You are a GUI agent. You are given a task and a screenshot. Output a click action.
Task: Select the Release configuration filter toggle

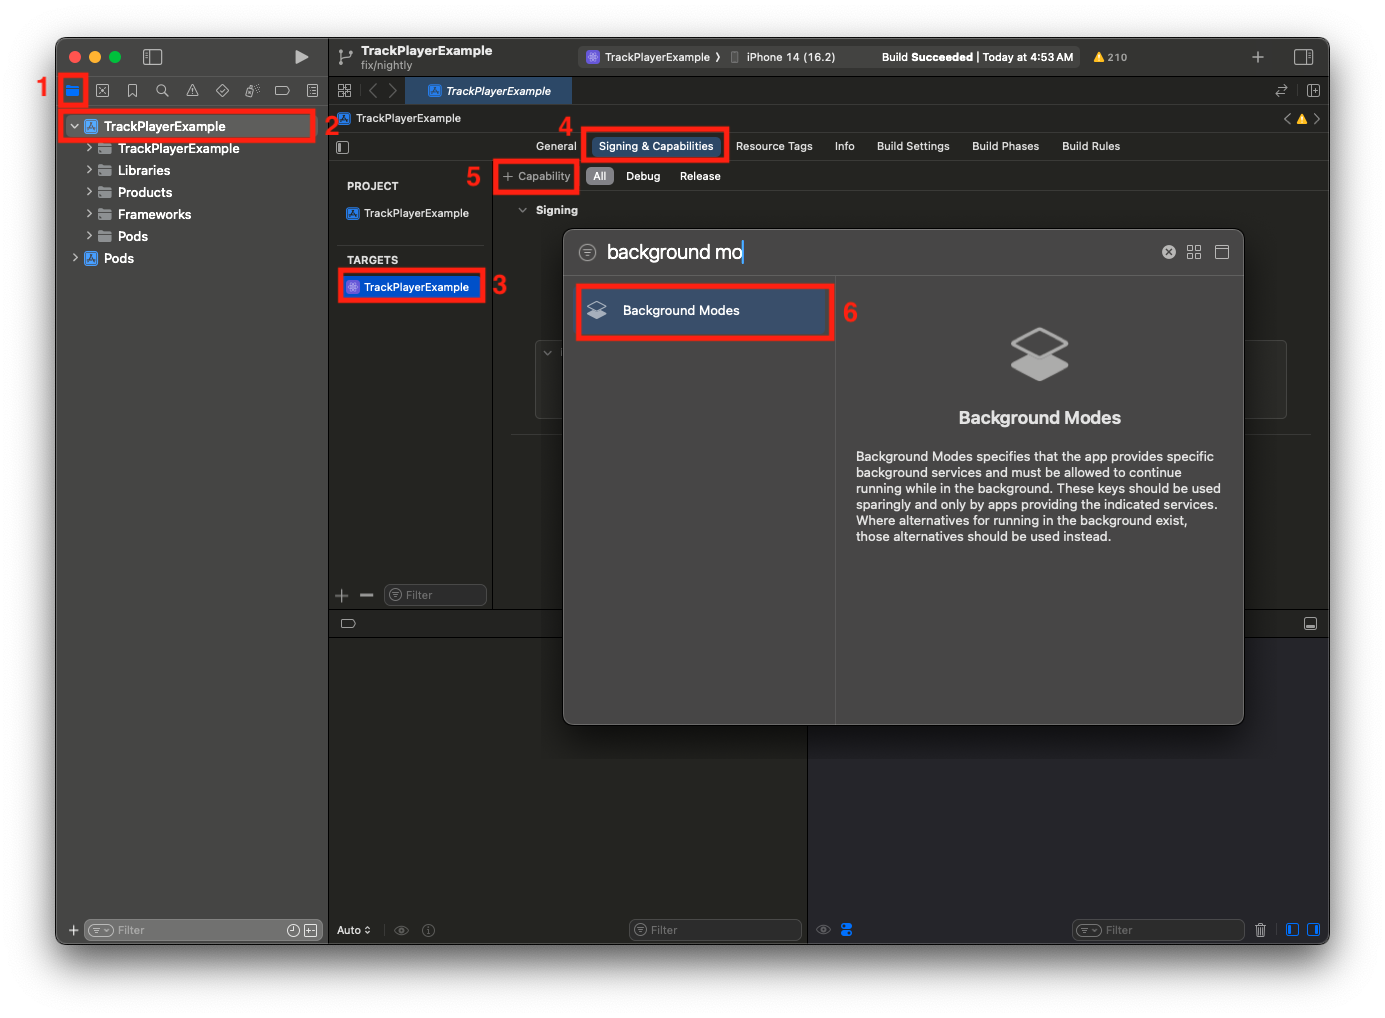click(x=699, y=176)
